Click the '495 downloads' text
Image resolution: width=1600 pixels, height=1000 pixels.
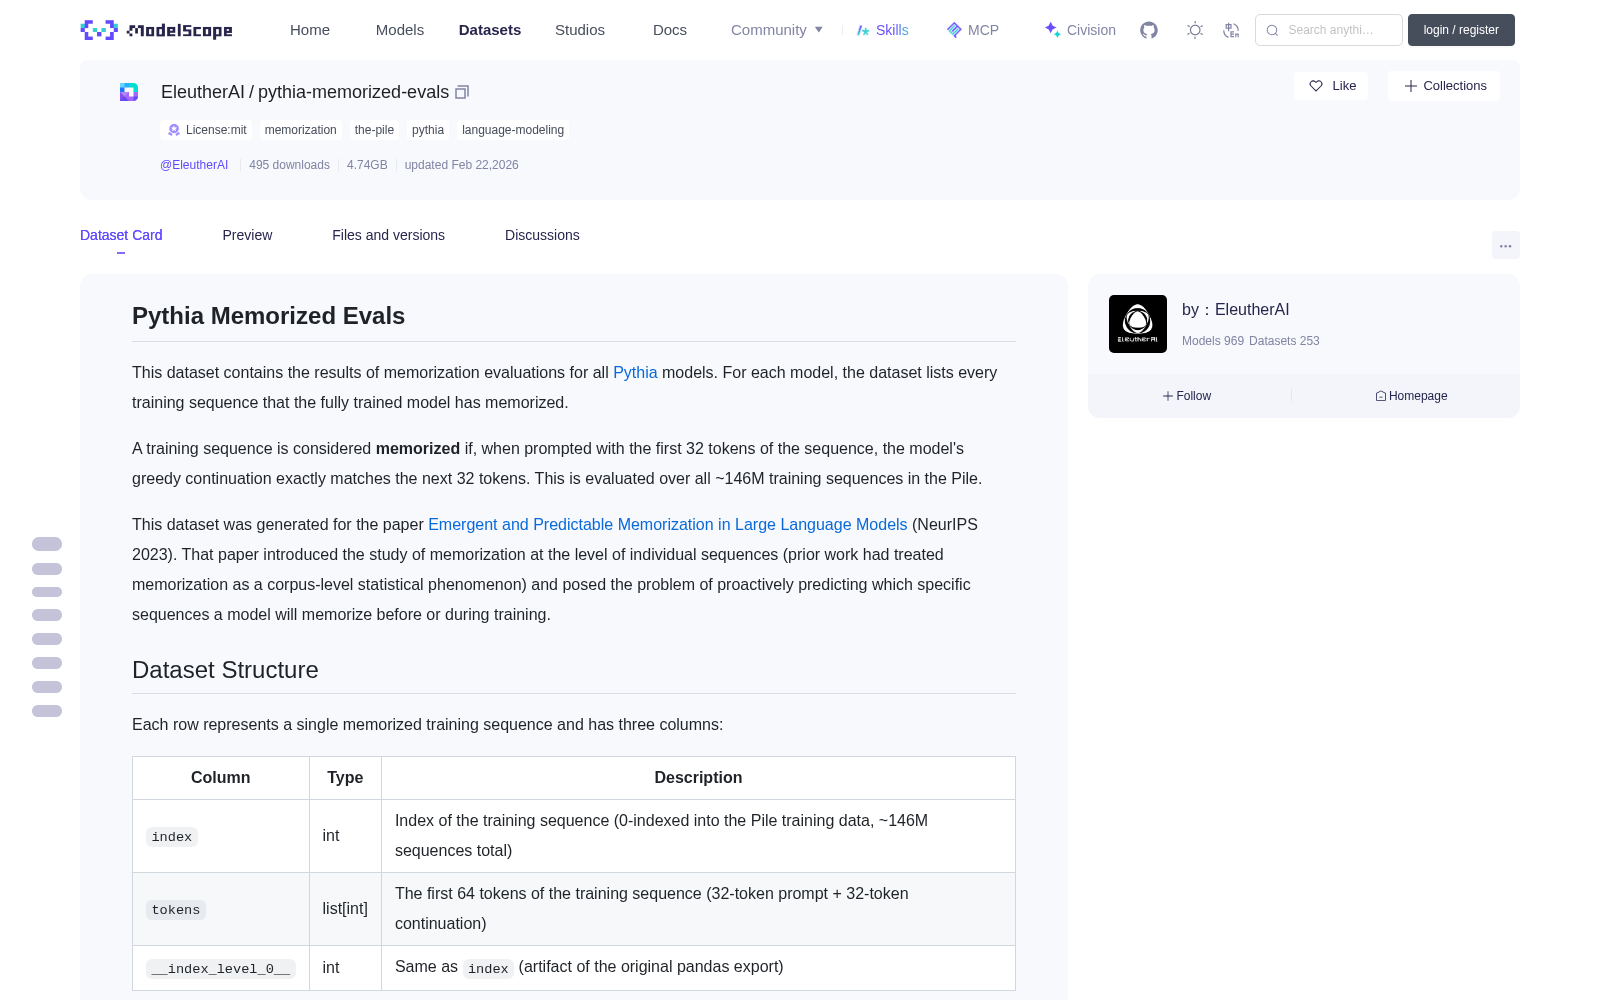click(x=289, y=165)
